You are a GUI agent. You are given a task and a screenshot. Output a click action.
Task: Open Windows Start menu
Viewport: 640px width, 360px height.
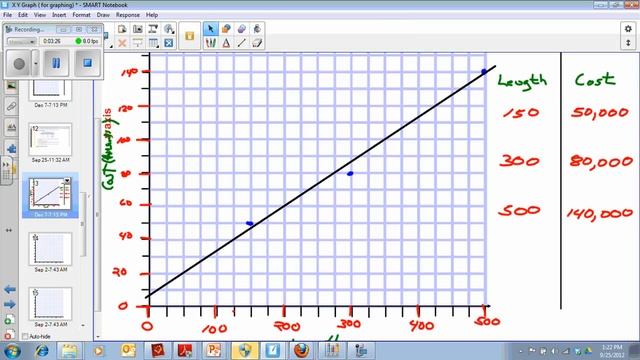12,351
